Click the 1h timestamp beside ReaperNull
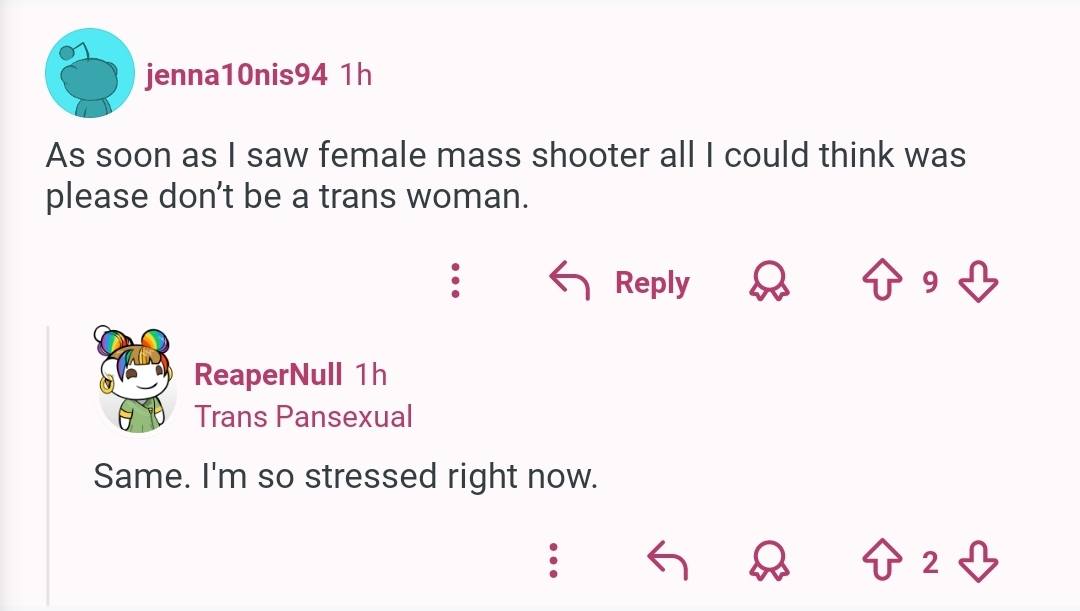This screenshot has width=1080, height=611. tap(370, 375)
